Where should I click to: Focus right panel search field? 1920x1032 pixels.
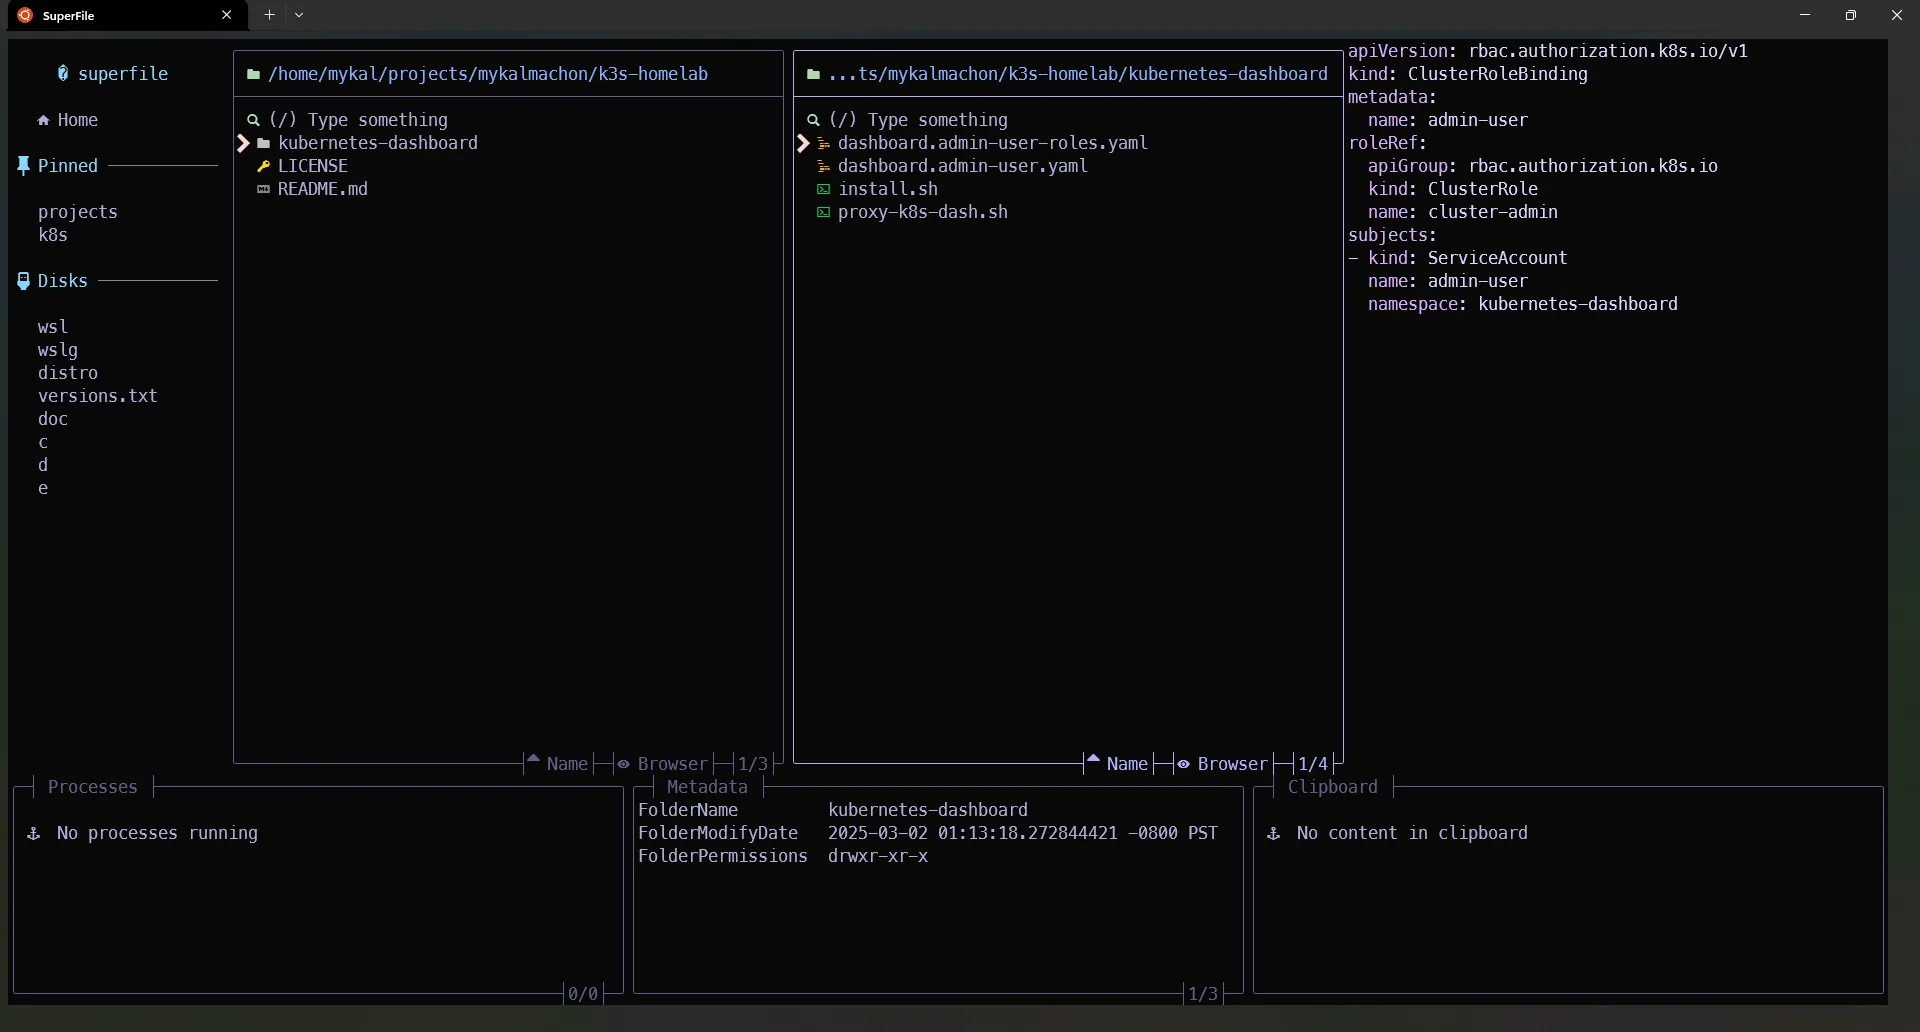tap(1068, 120)
